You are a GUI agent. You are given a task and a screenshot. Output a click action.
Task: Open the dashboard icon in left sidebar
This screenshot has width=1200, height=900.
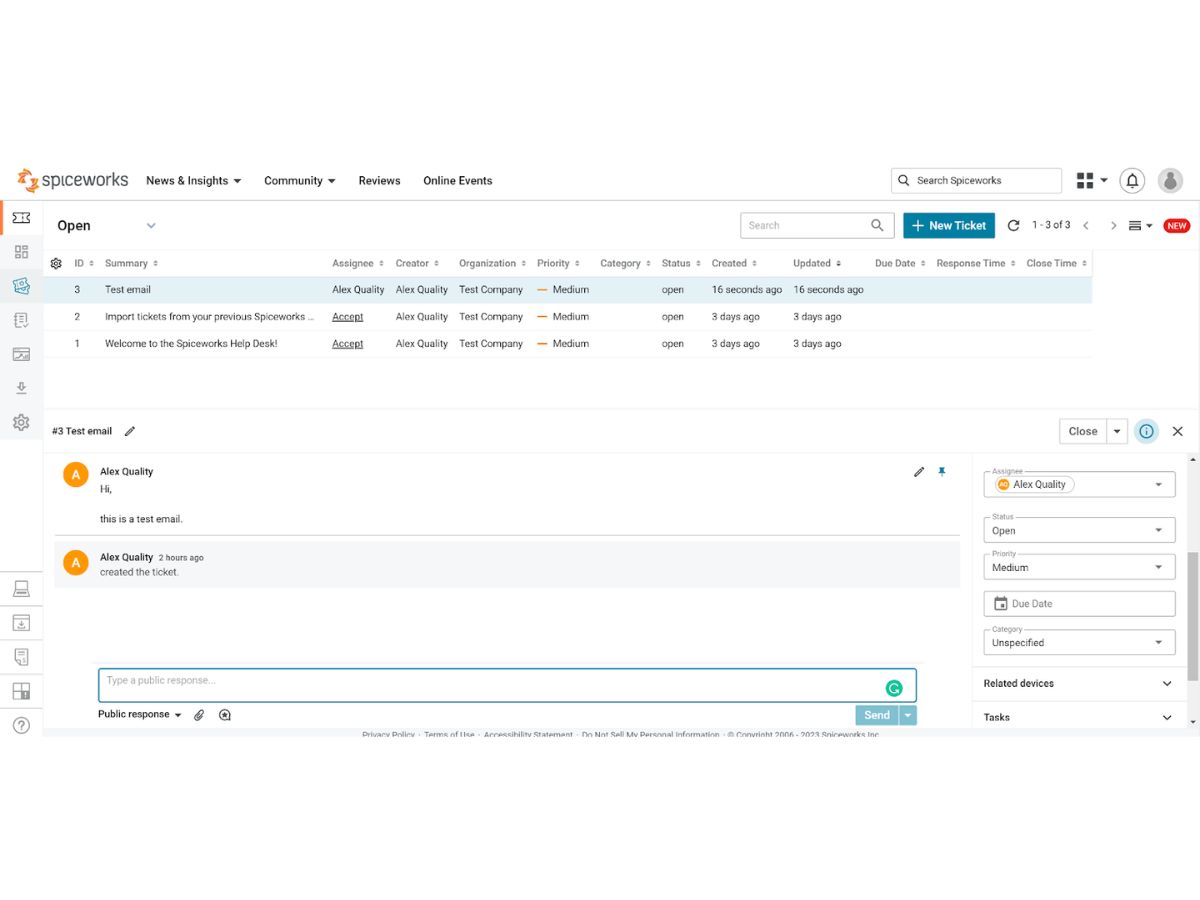pyautogui.click(x=21, y=252)
